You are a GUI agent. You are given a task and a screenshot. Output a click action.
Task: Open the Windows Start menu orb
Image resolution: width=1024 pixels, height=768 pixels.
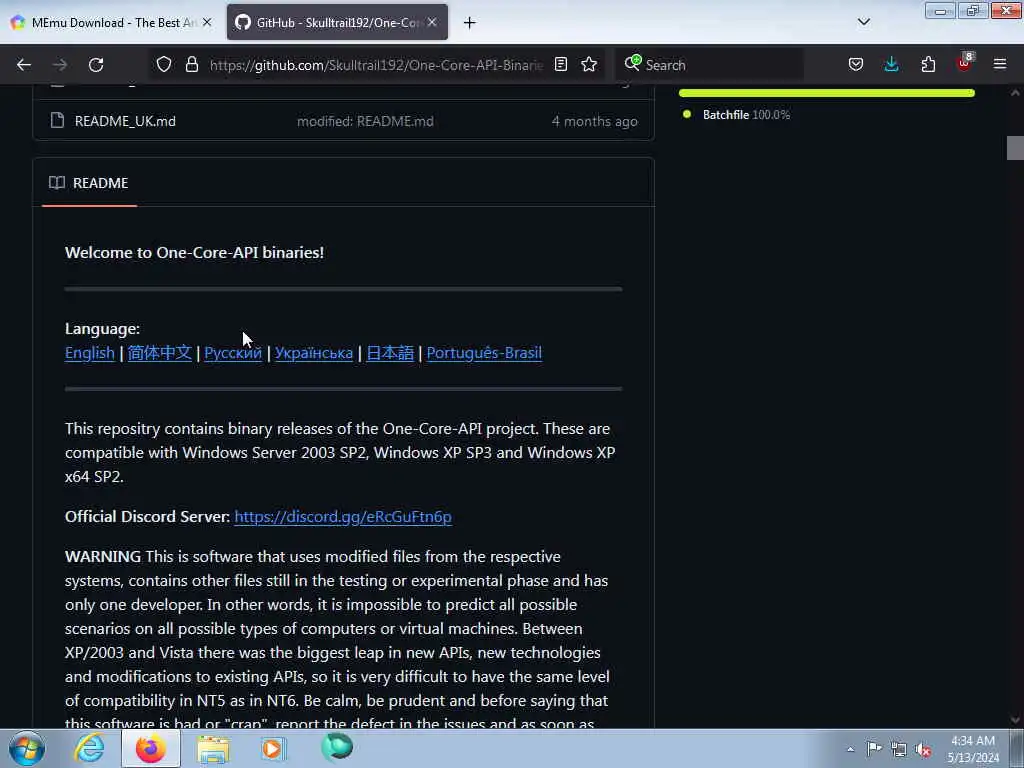tap(27, 748)
